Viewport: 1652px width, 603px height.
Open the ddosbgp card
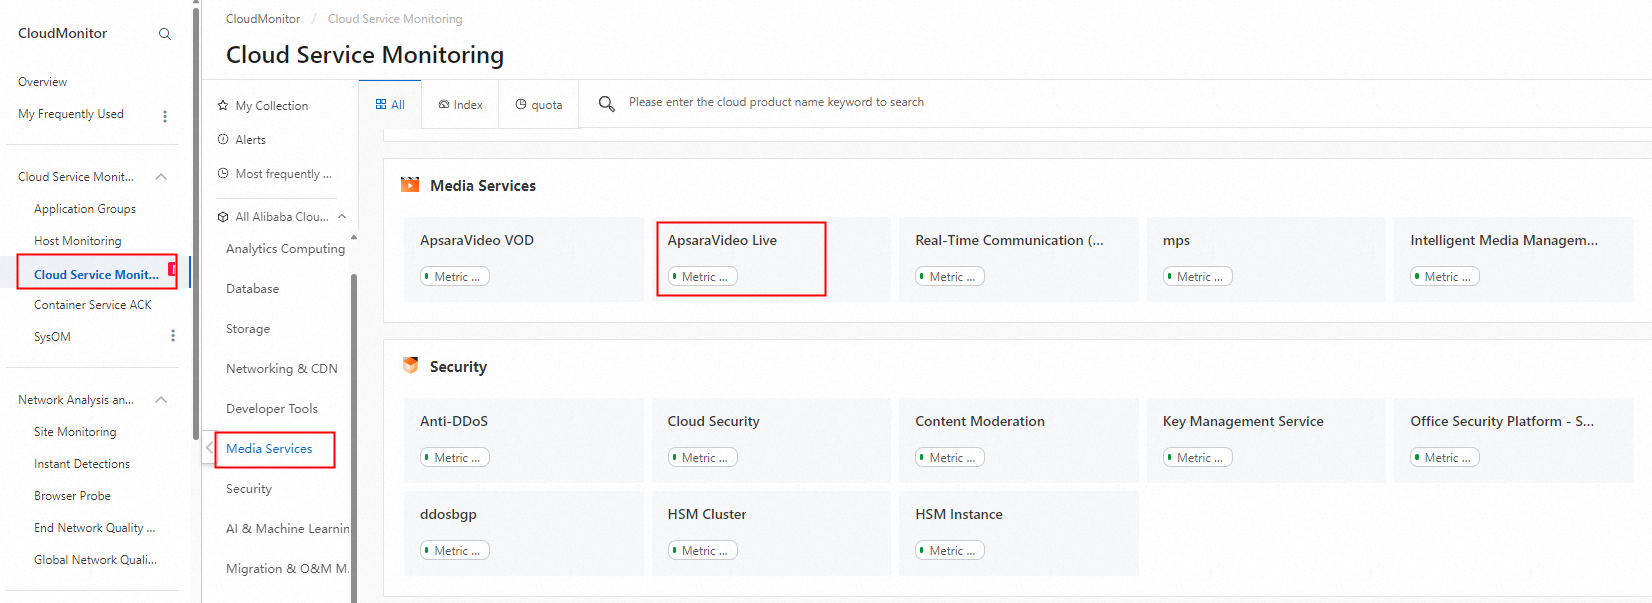(x=524, y=533)
